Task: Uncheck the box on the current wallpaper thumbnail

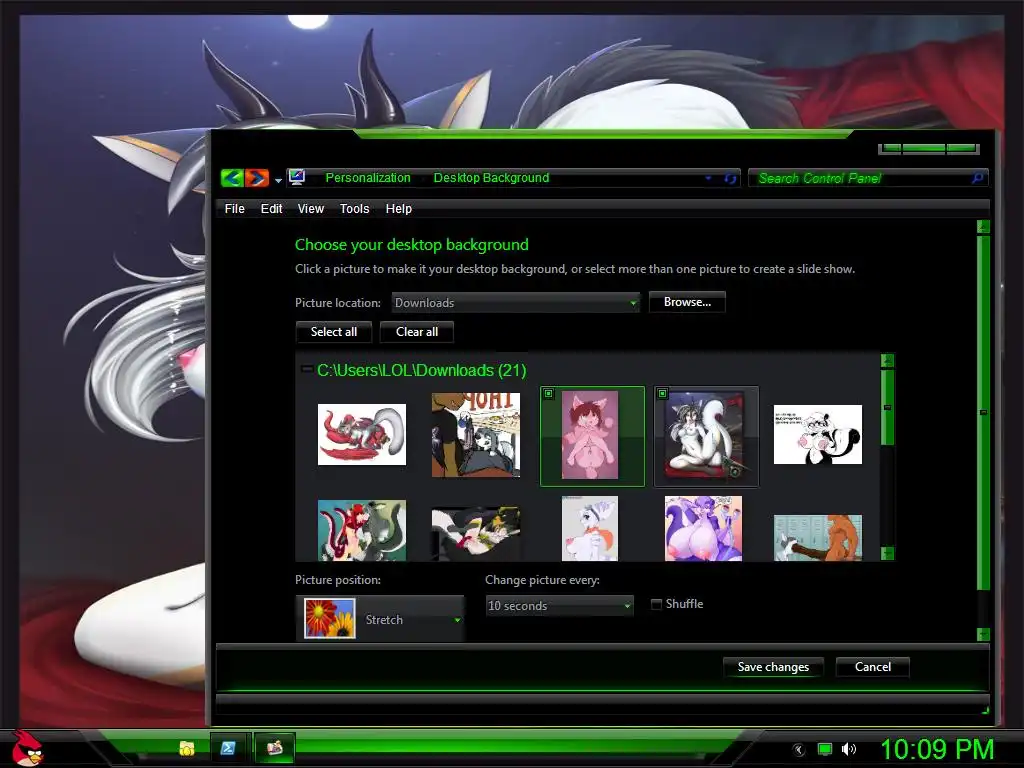Action: click(662, 393)
